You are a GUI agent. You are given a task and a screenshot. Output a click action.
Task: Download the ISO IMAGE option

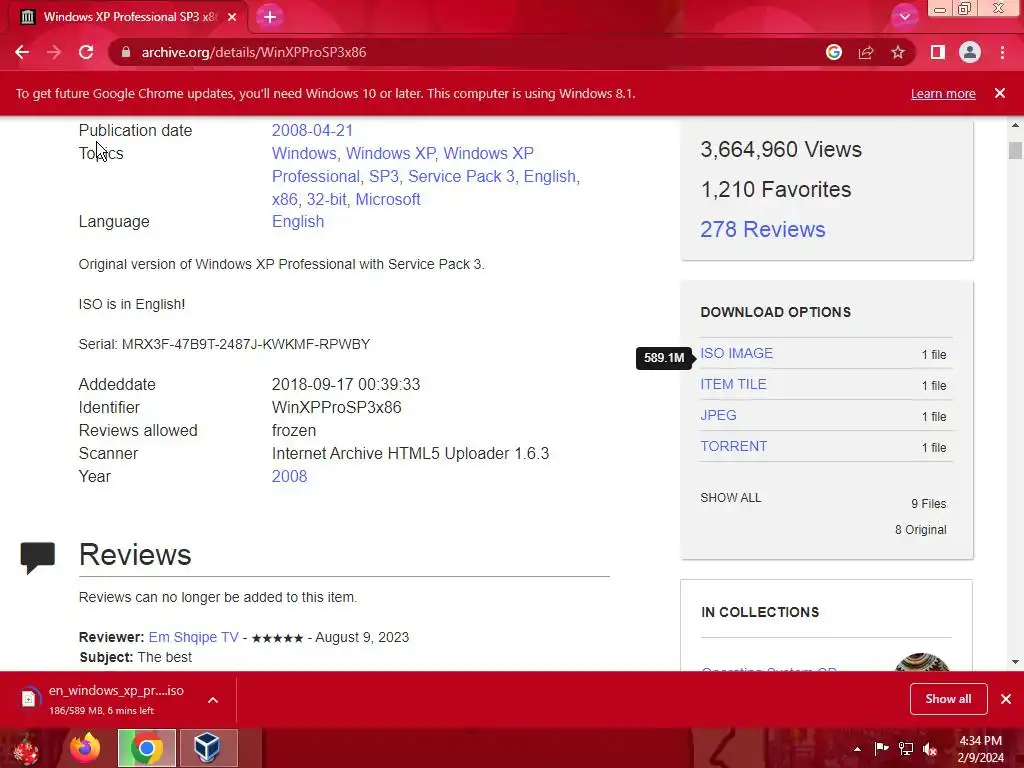[x=737, y=353]
